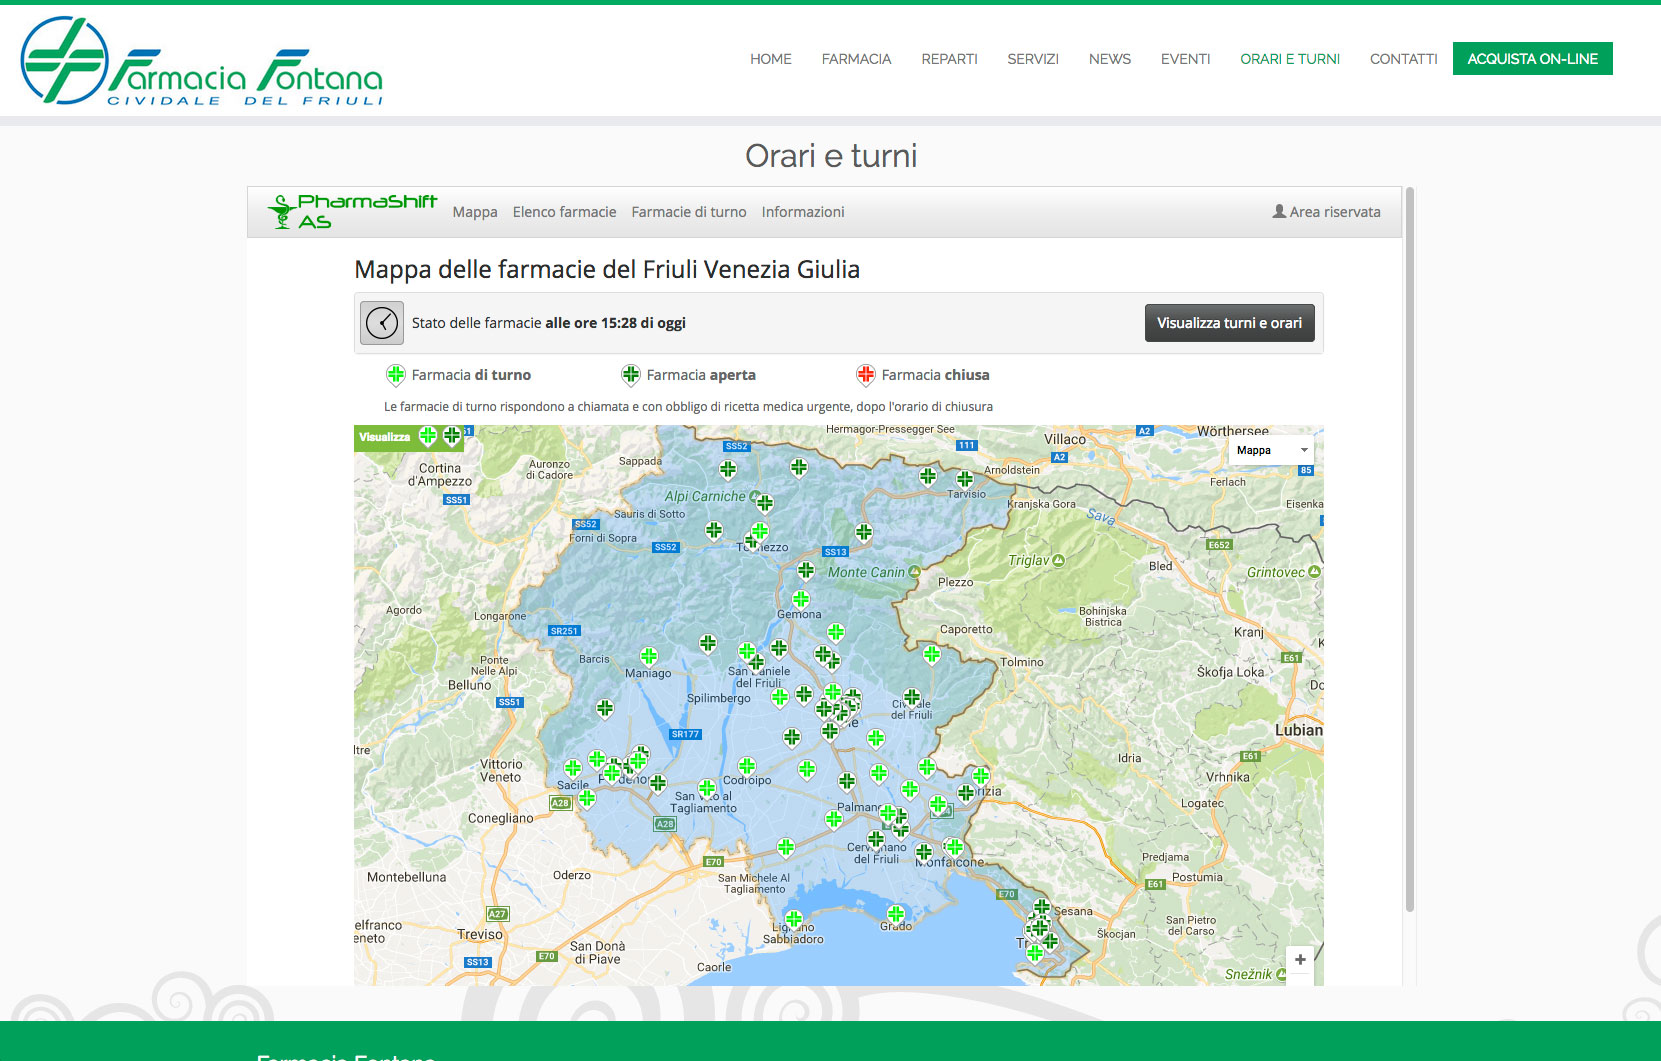The height and width of the screenshot is (1061, 1661).
Task: Open the EVENTI menu item
Action: 1185,59
